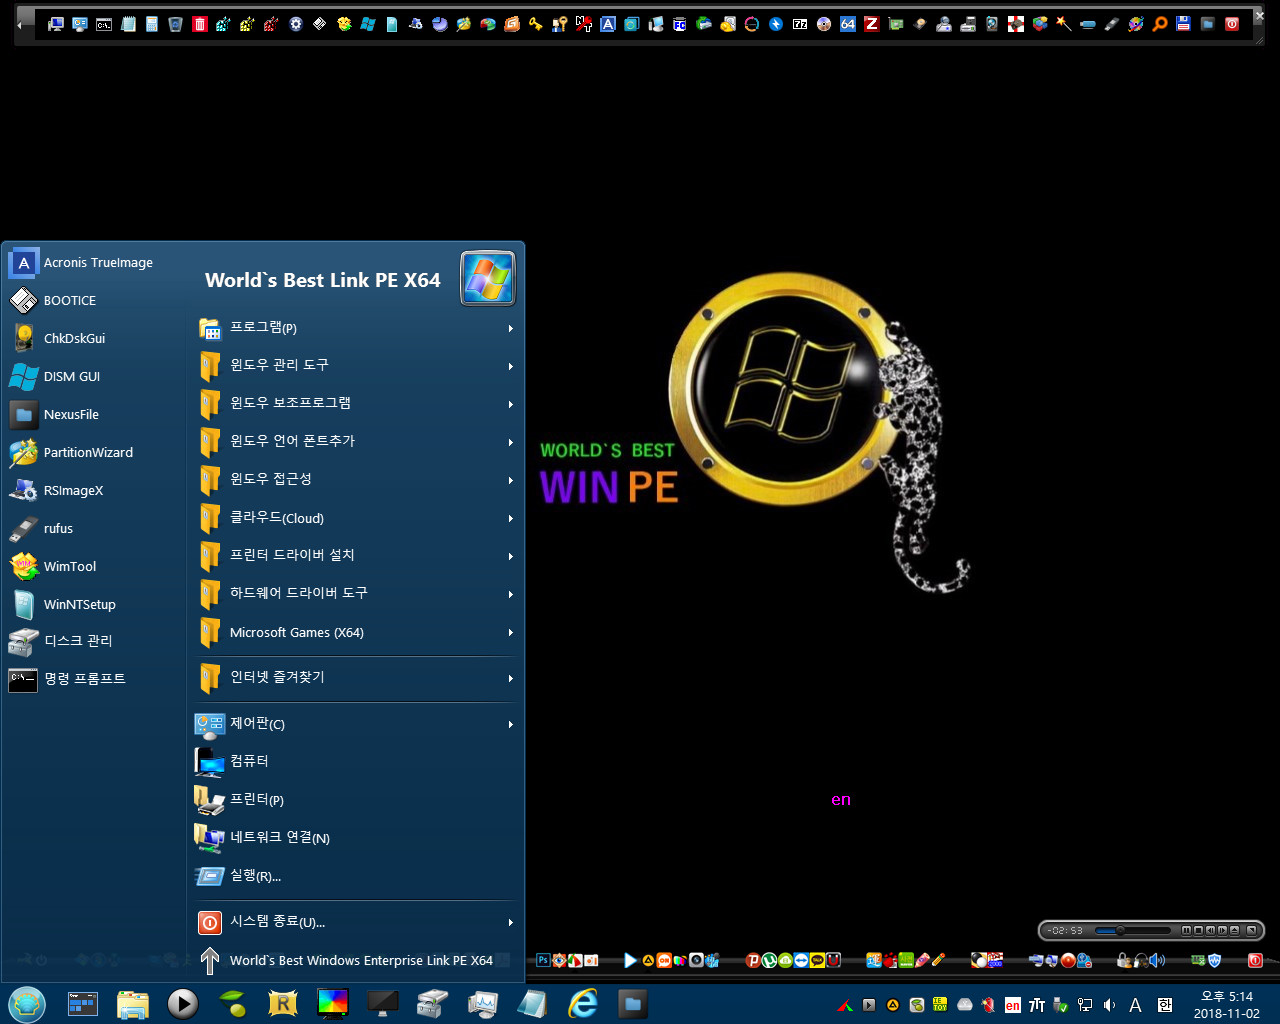Click the red power icon in bottom dock
The image size is (1280, 1024).
(1255, 960)
